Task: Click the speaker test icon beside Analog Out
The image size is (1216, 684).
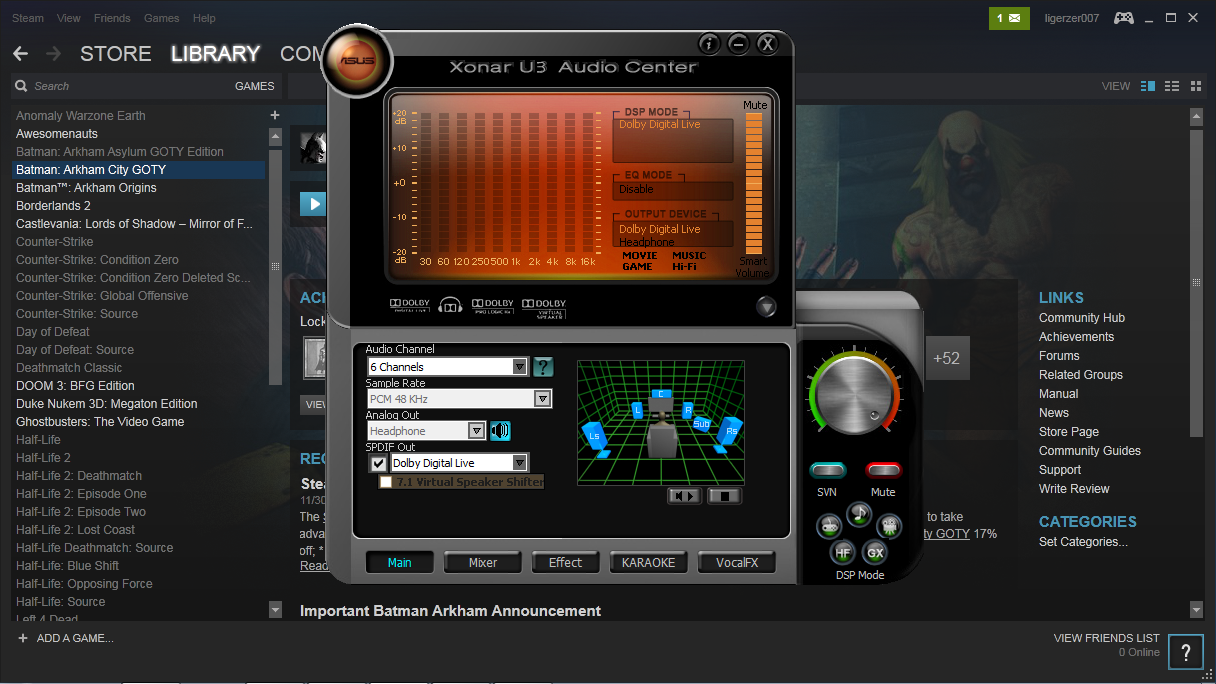Action: coord(500,431)
